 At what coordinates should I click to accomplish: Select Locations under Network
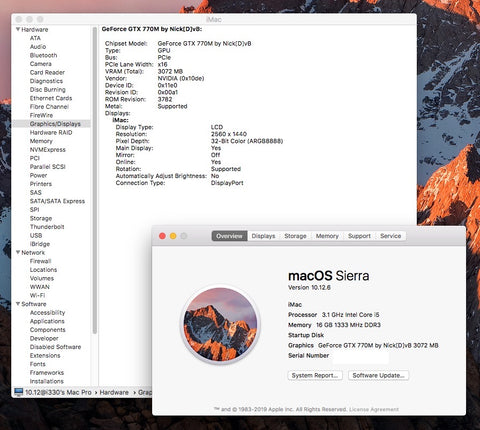pos(43,270)
